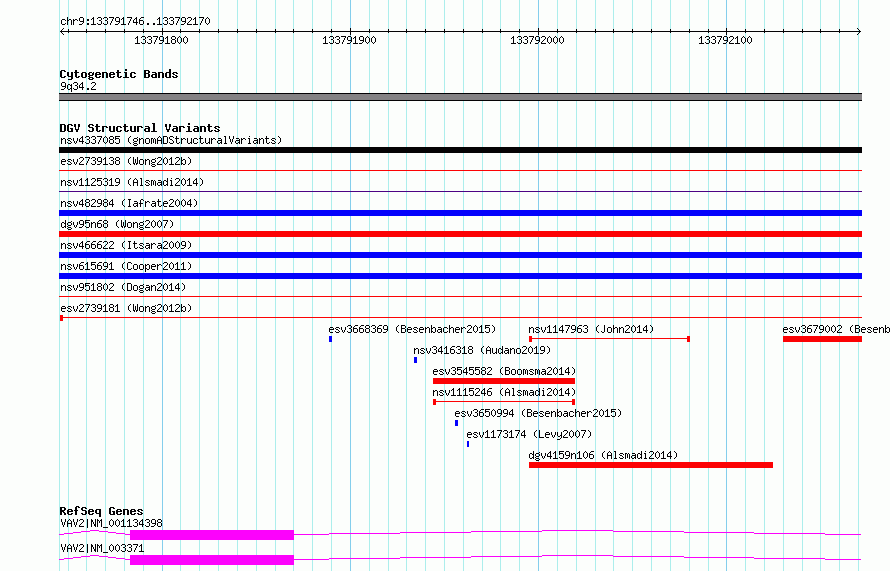This screenshot has width=890, height=571.
Task: Open esv1173174 (Levy2007) label
Action: 529,434
